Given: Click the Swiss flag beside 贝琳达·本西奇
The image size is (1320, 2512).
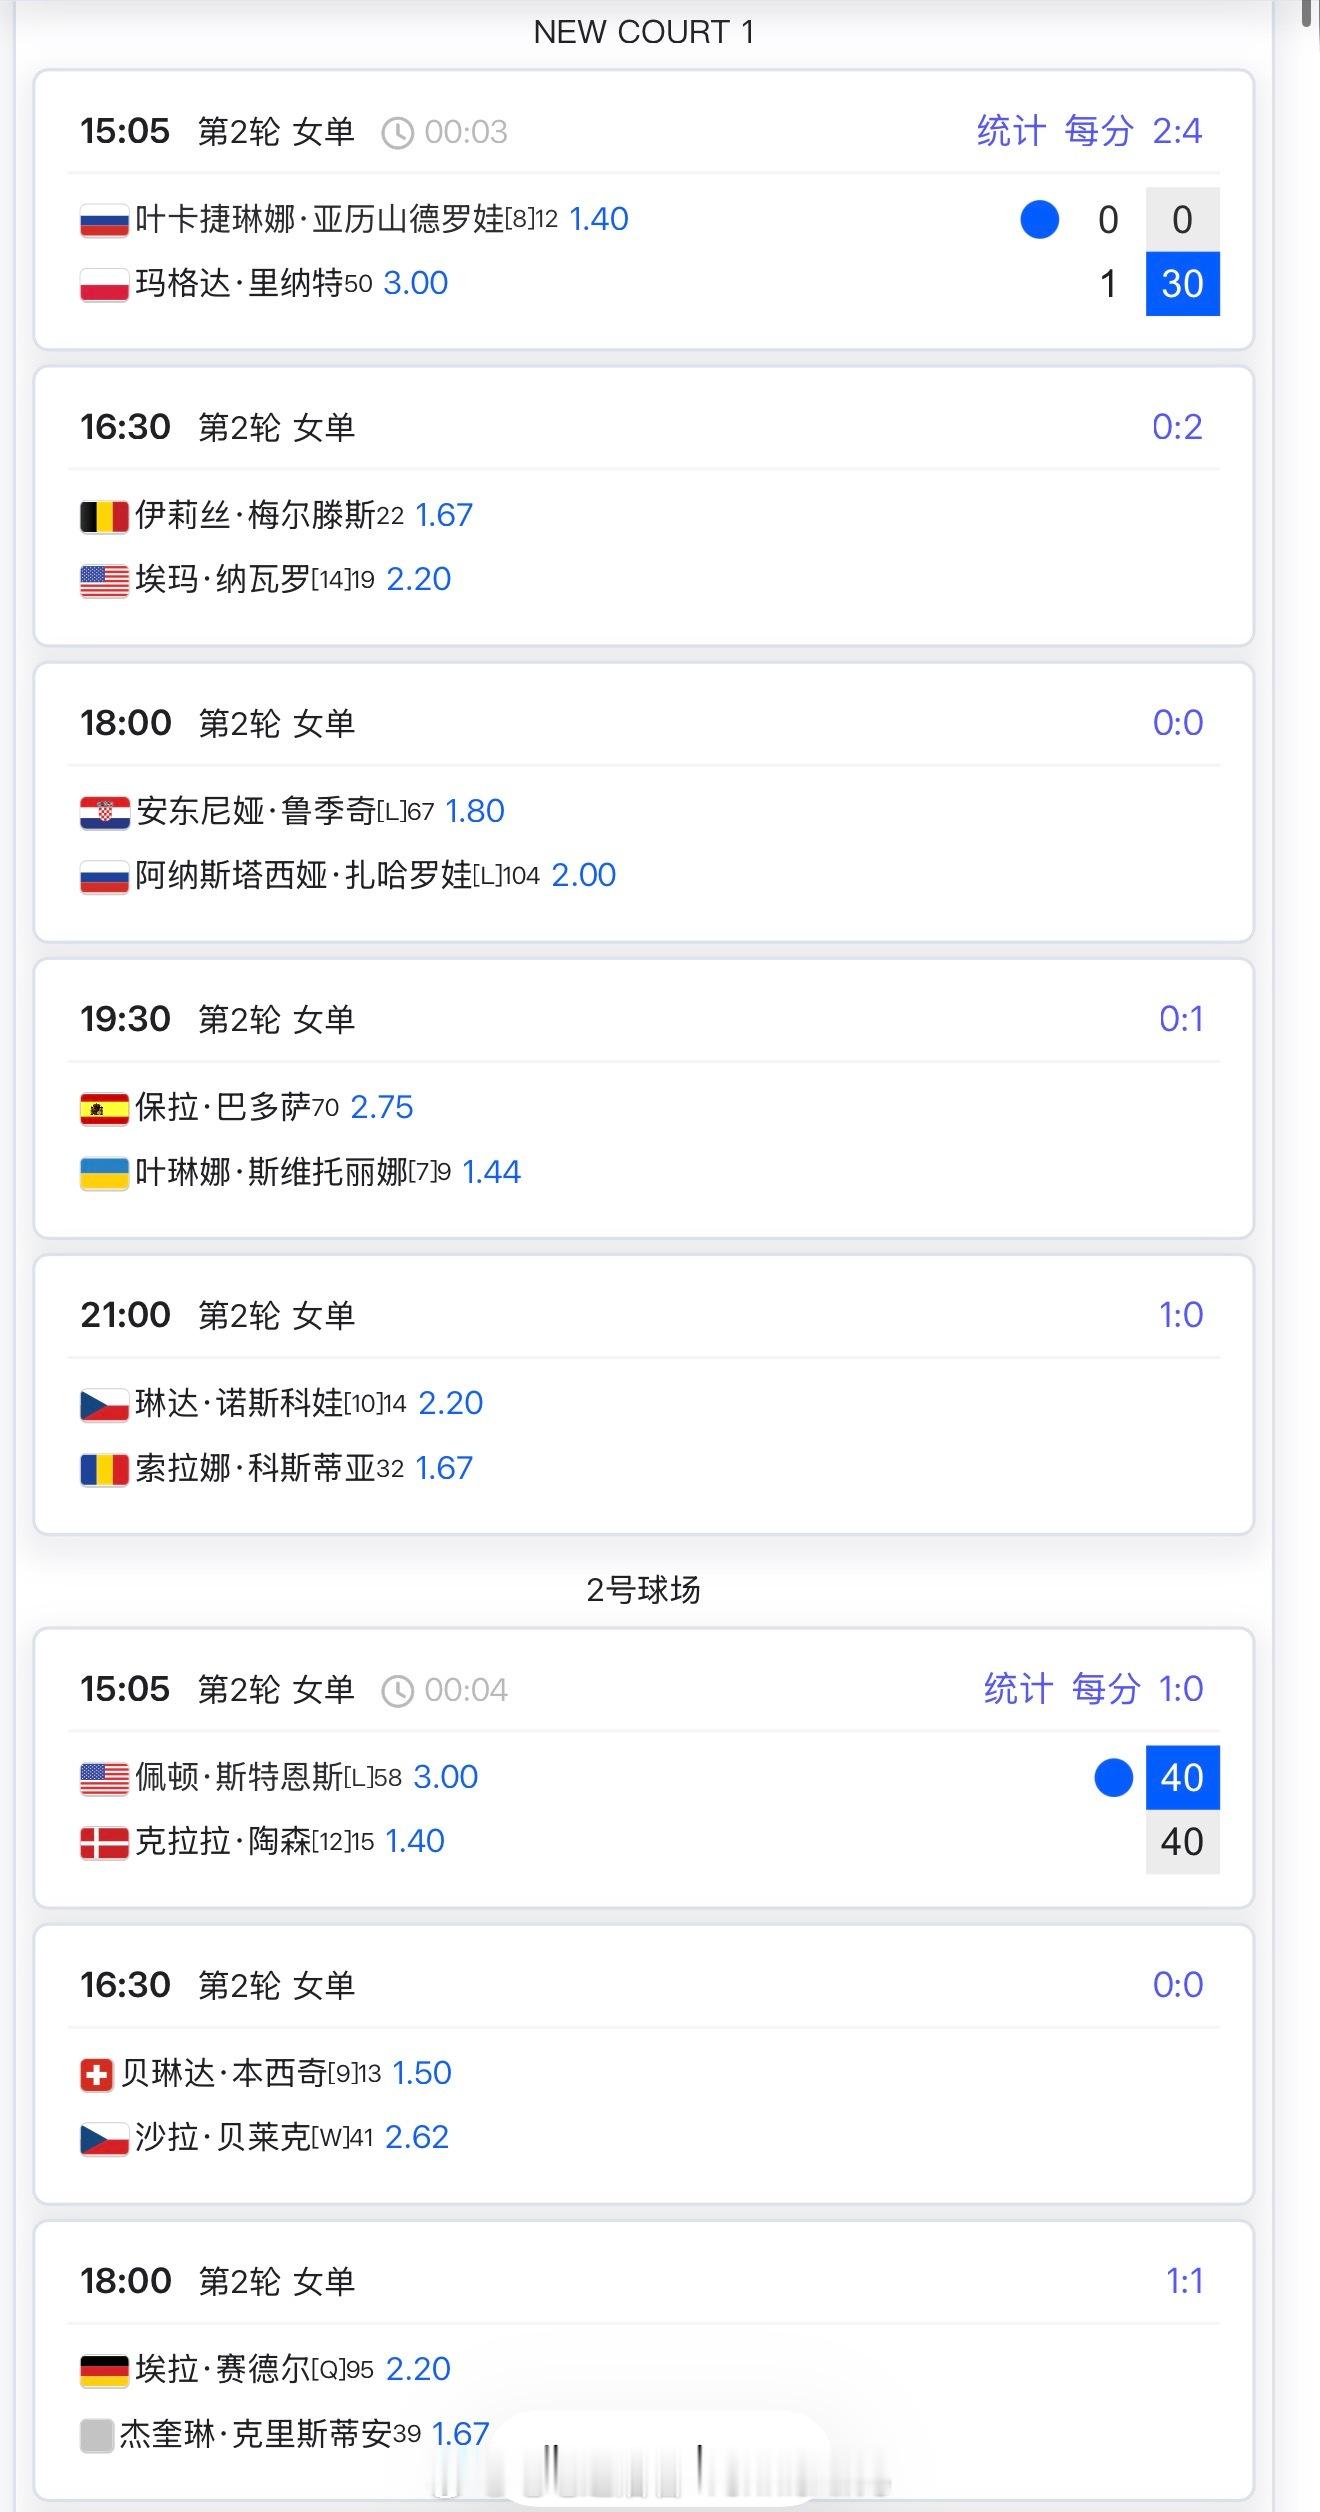Looking at the screenshot, I should pyautogui.click(x=96, y=2073).
